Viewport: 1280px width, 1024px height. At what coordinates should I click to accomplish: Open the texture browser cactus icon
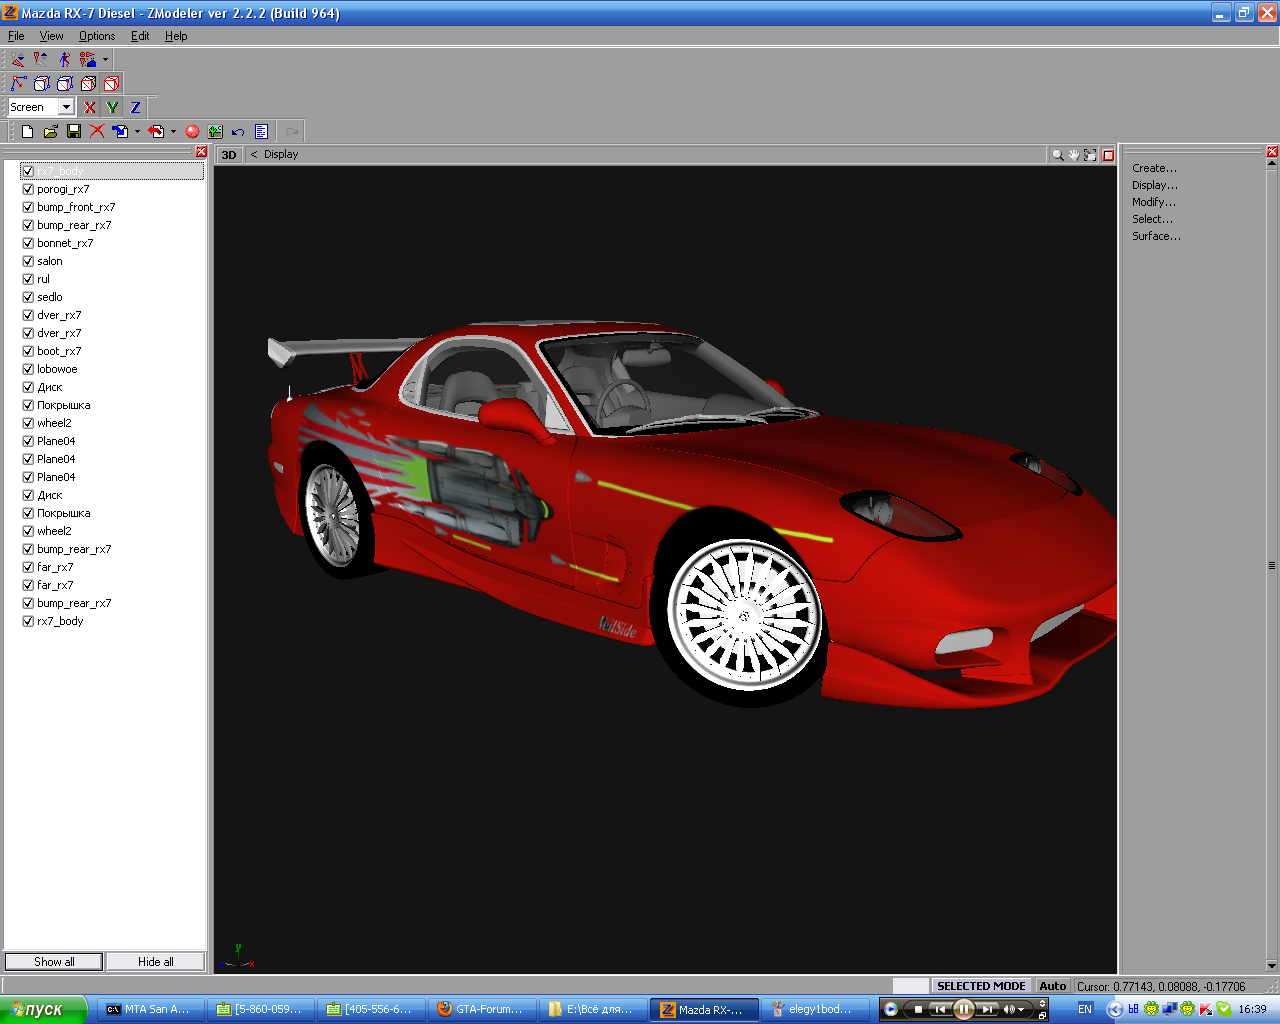point(215,131)
